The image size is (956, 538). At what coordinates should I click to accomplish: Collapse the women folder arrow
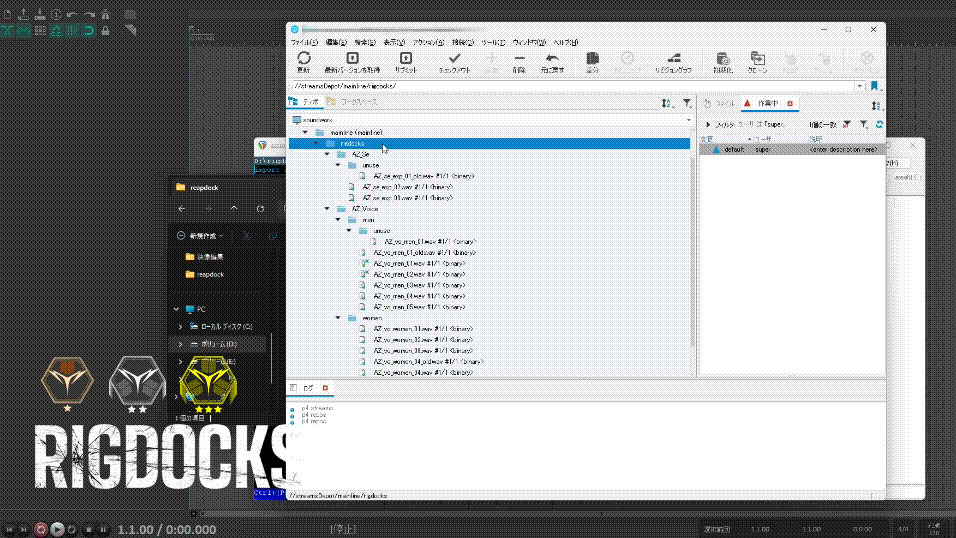click(338, 318)
